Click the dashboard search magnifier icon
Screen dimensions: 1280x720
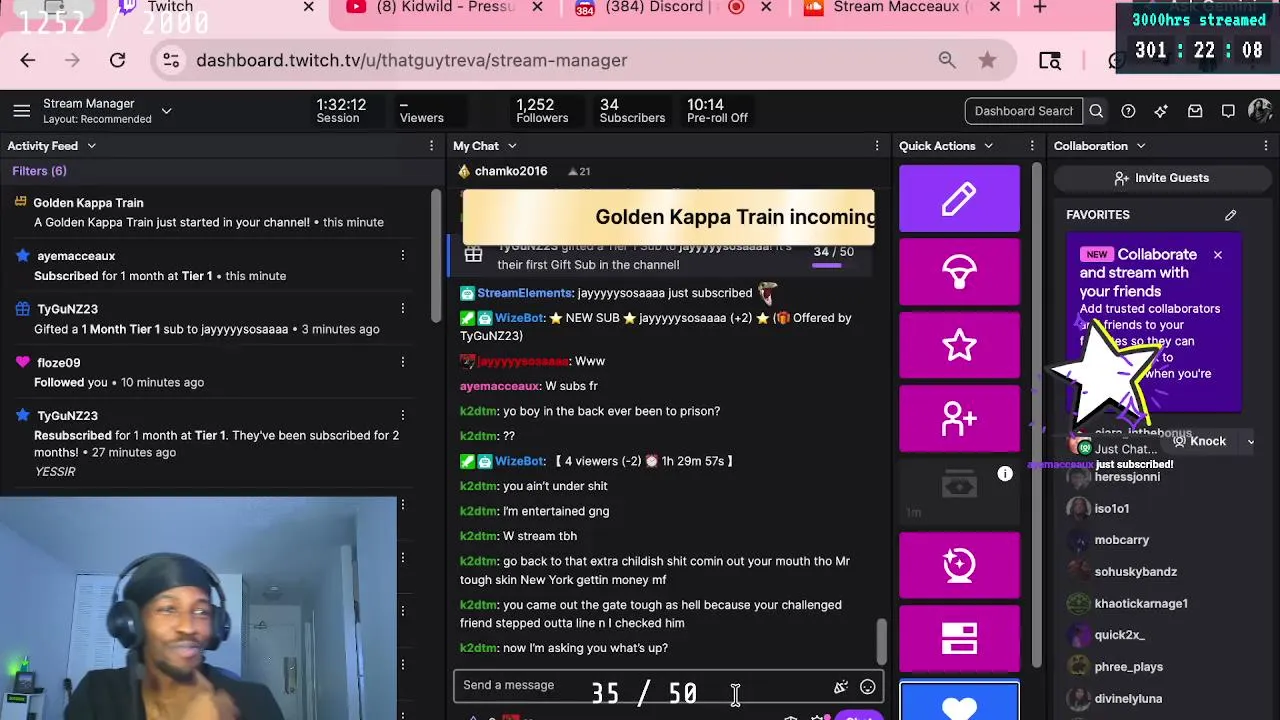[1096, 111]
